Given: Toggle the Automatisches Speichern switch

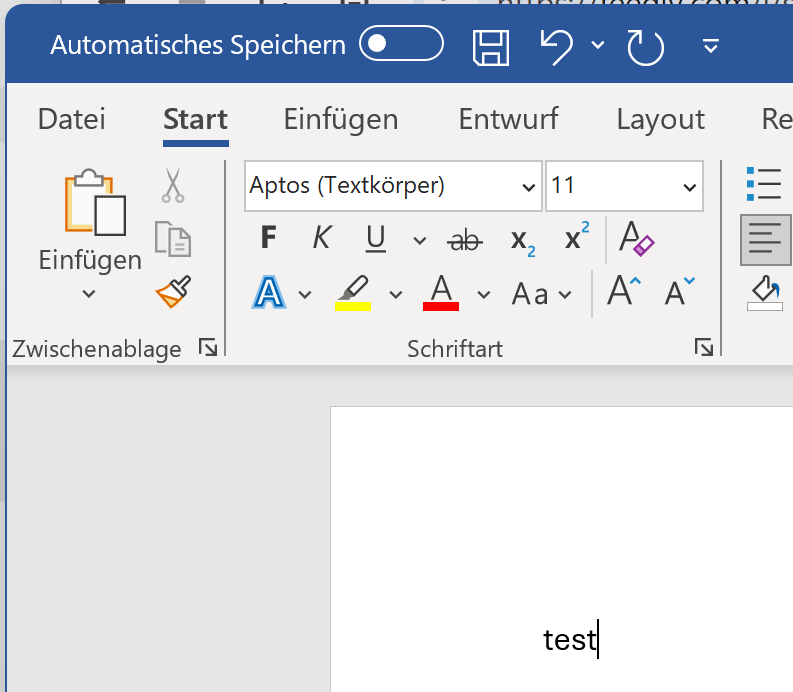Looking at the screenshot, I should (x=401, y=44).
